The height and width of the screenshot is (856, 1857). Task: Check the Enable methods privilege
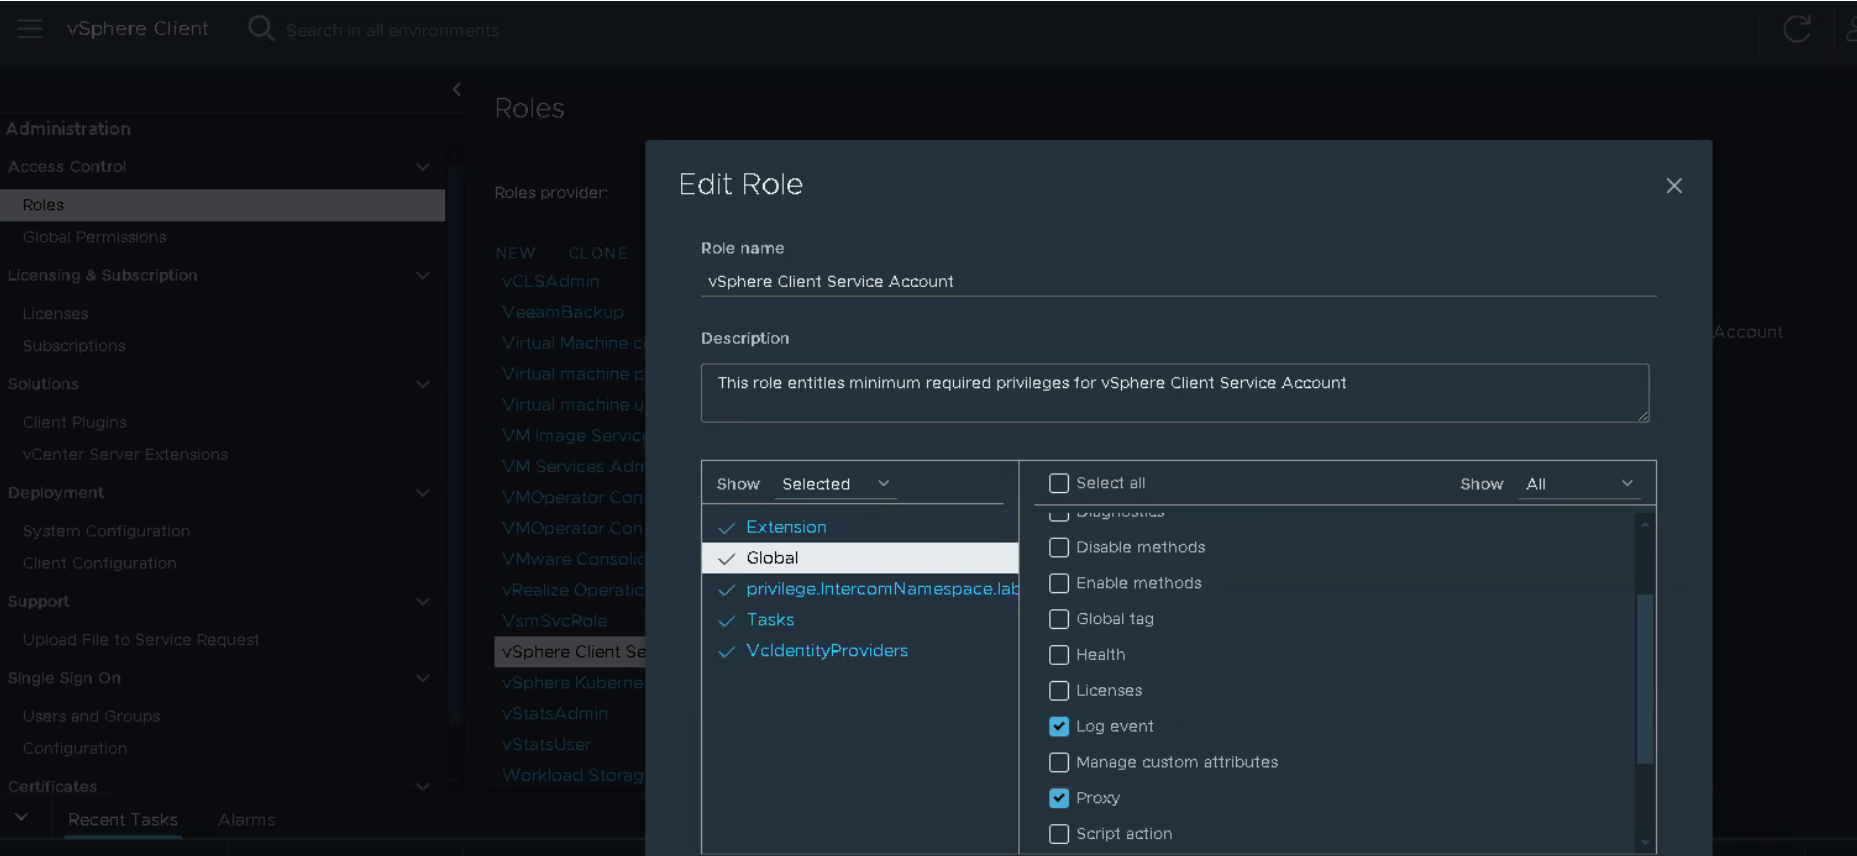point(1059,584)
